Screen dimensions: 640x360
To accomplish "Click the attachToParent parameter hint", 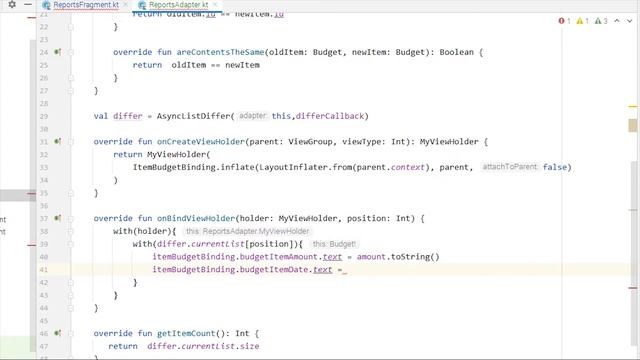I will [509, 167].
